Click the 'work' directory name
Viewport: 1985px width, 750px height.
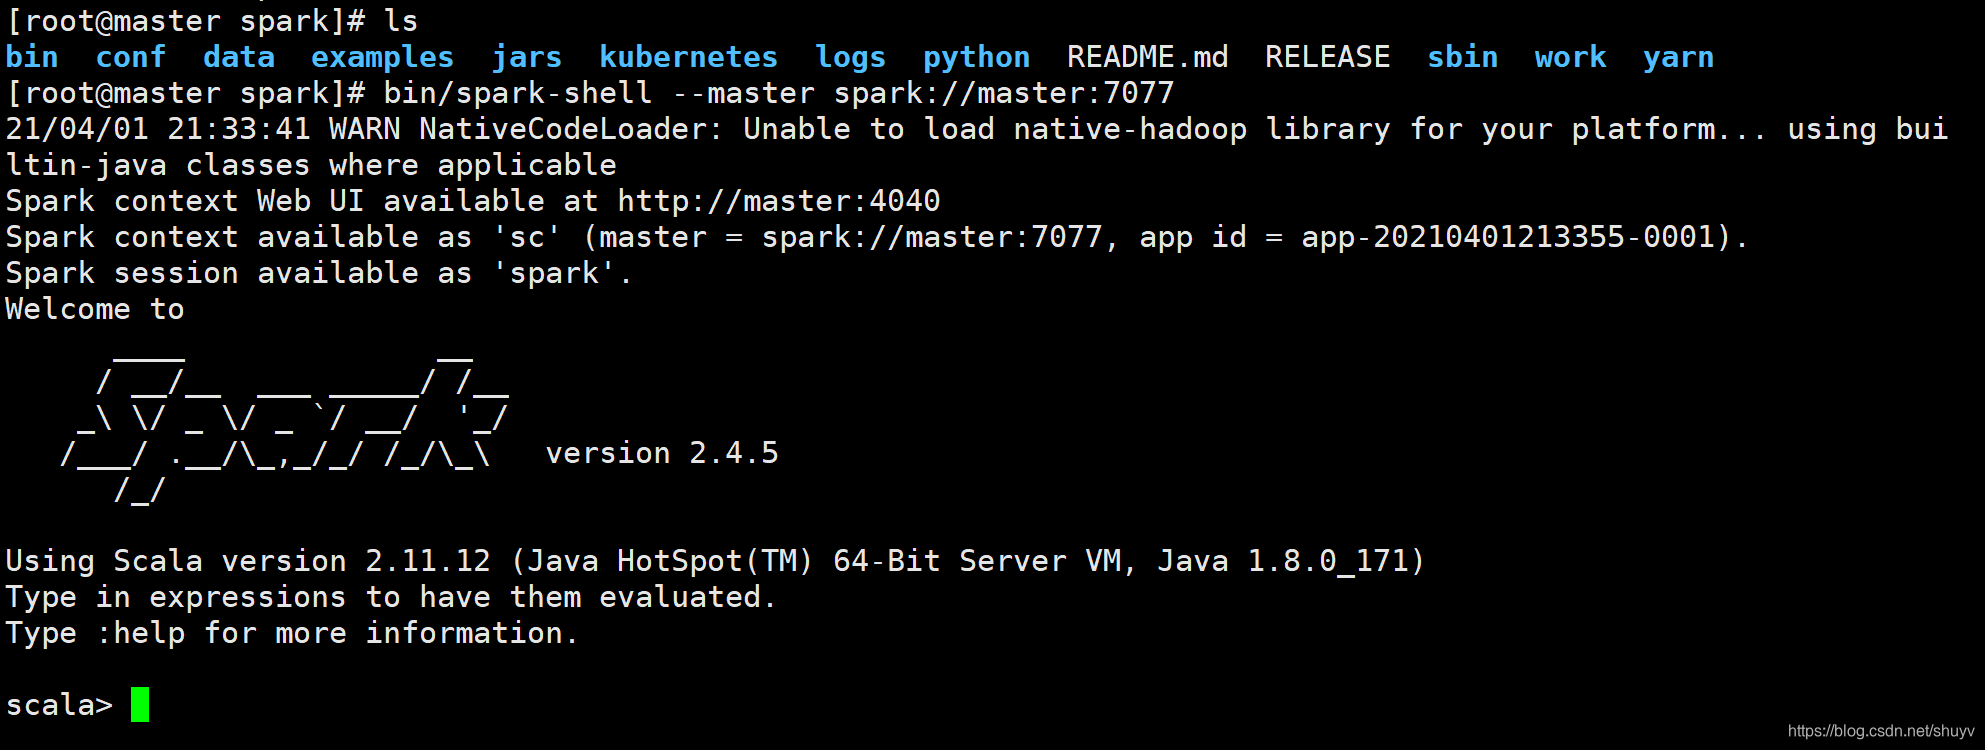coord(1570,57)
